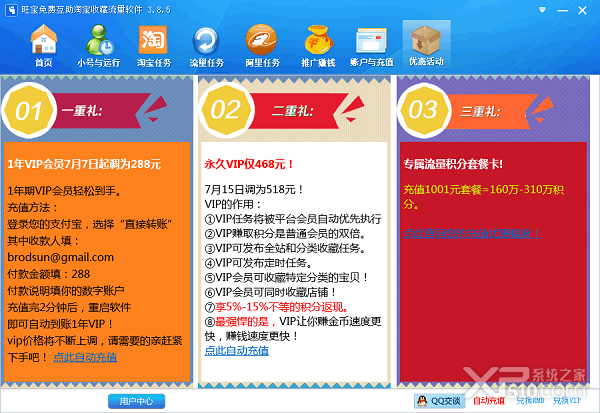Click line ④VIP可发布定时任务
Image resolution: width=600 pixels, height=413 pixels.
pyautogui.click(x=259, y=263)
